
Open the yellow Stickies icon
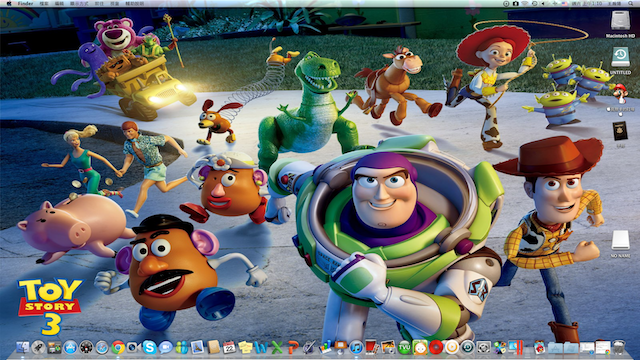point(245,347)
